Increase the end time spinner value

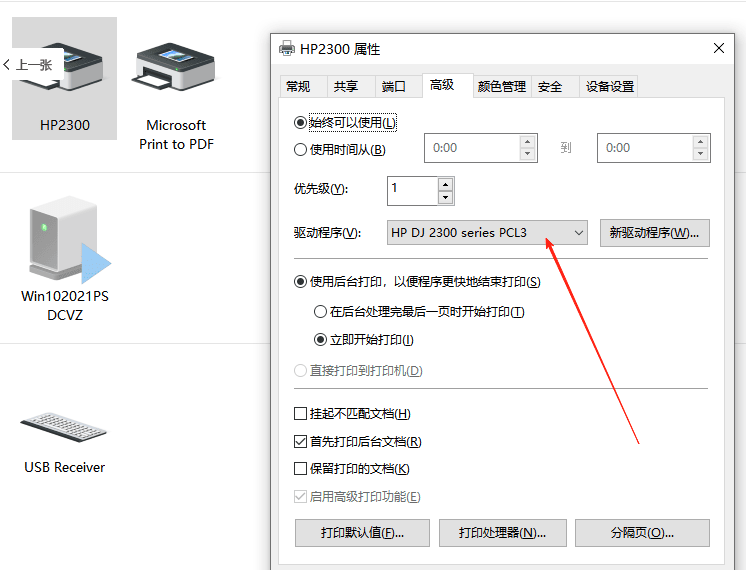pyautogui.click(x=700, y=142)
